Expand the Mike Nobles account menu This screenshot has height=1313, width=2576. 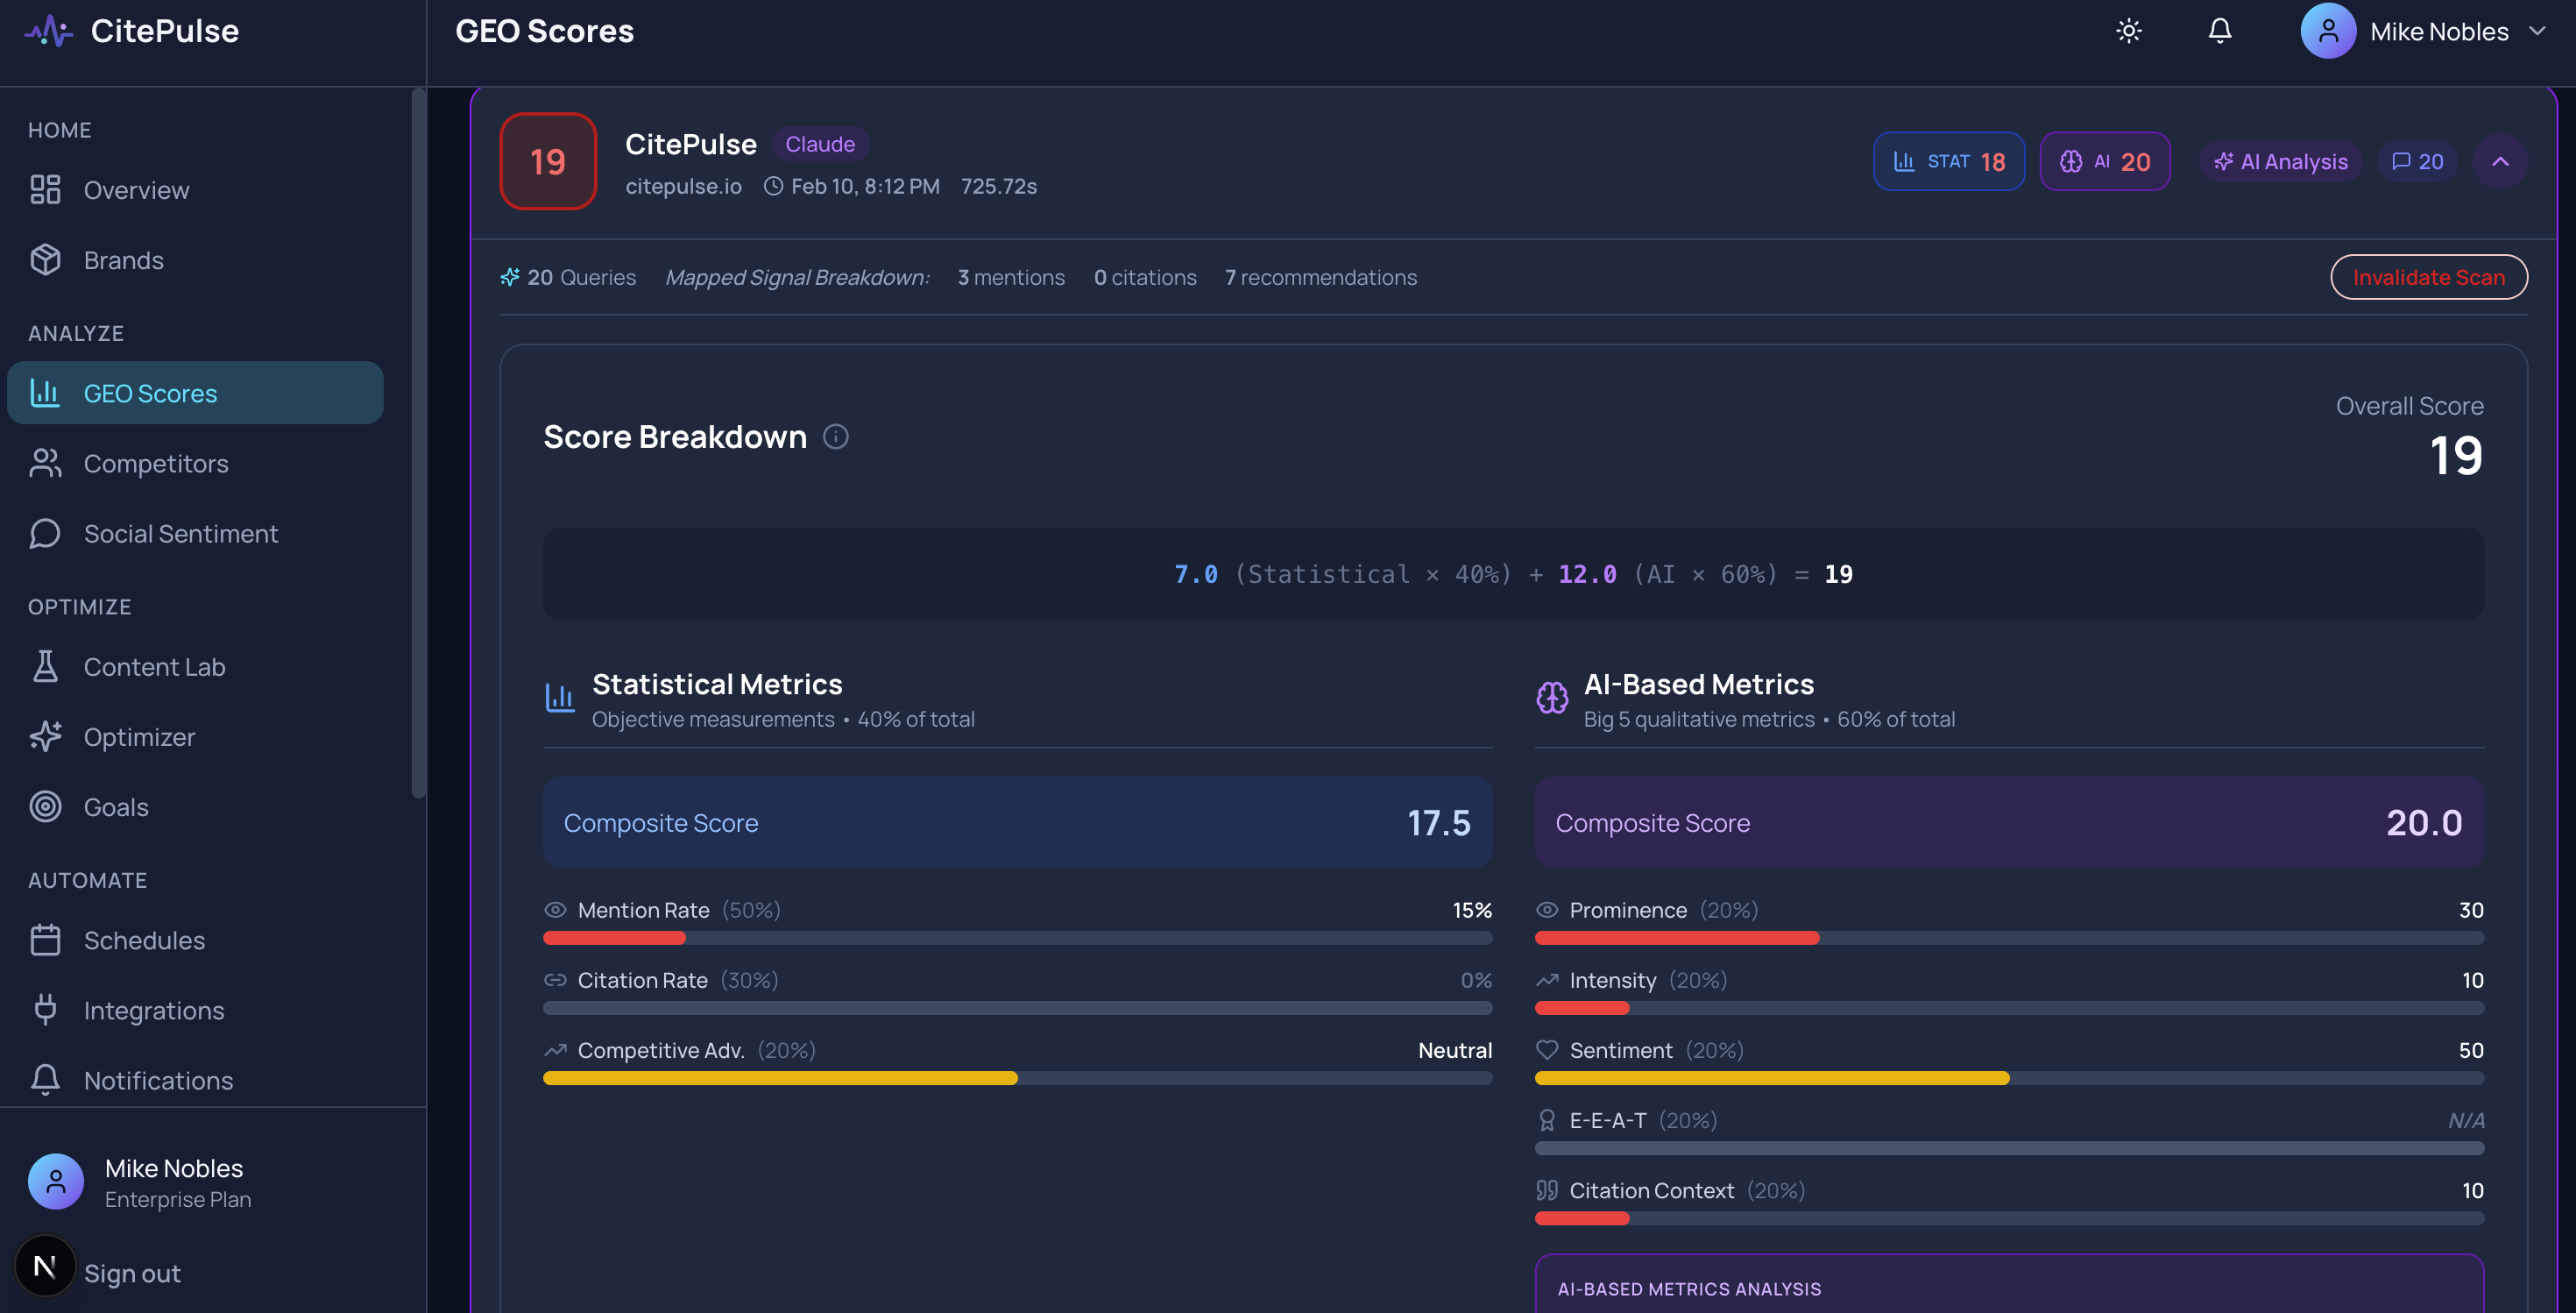point(2428,31)
